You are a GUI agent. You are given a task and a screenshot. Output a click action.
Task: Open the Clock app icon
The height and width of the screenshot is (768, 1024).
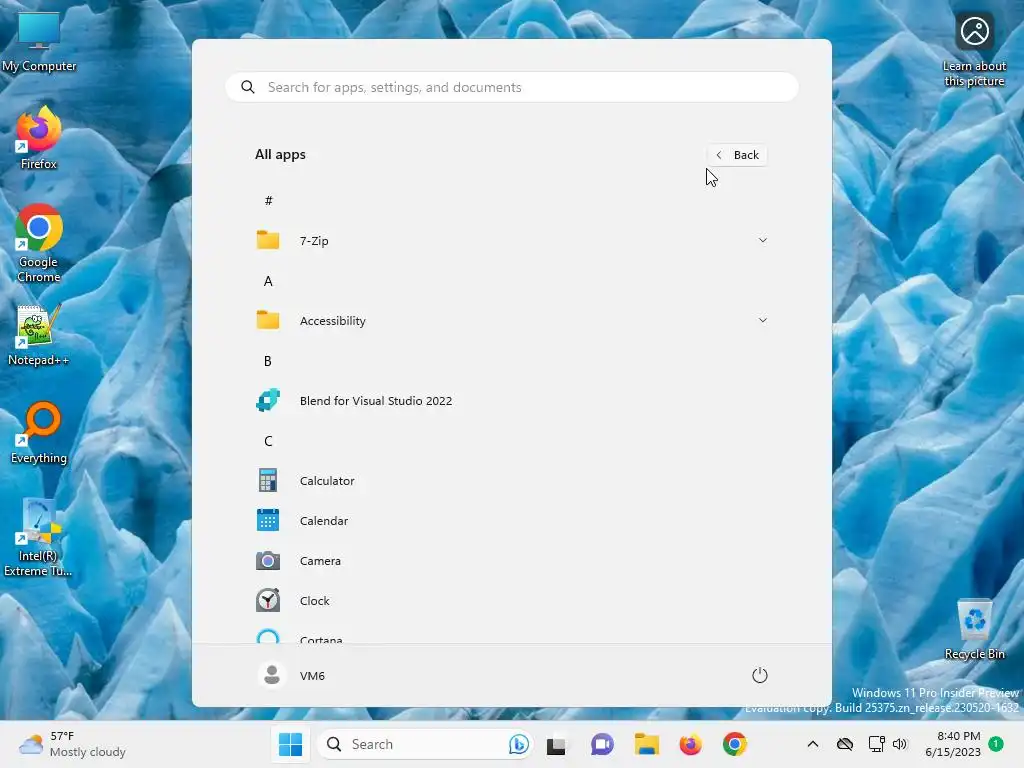click(x=268, y=600)
